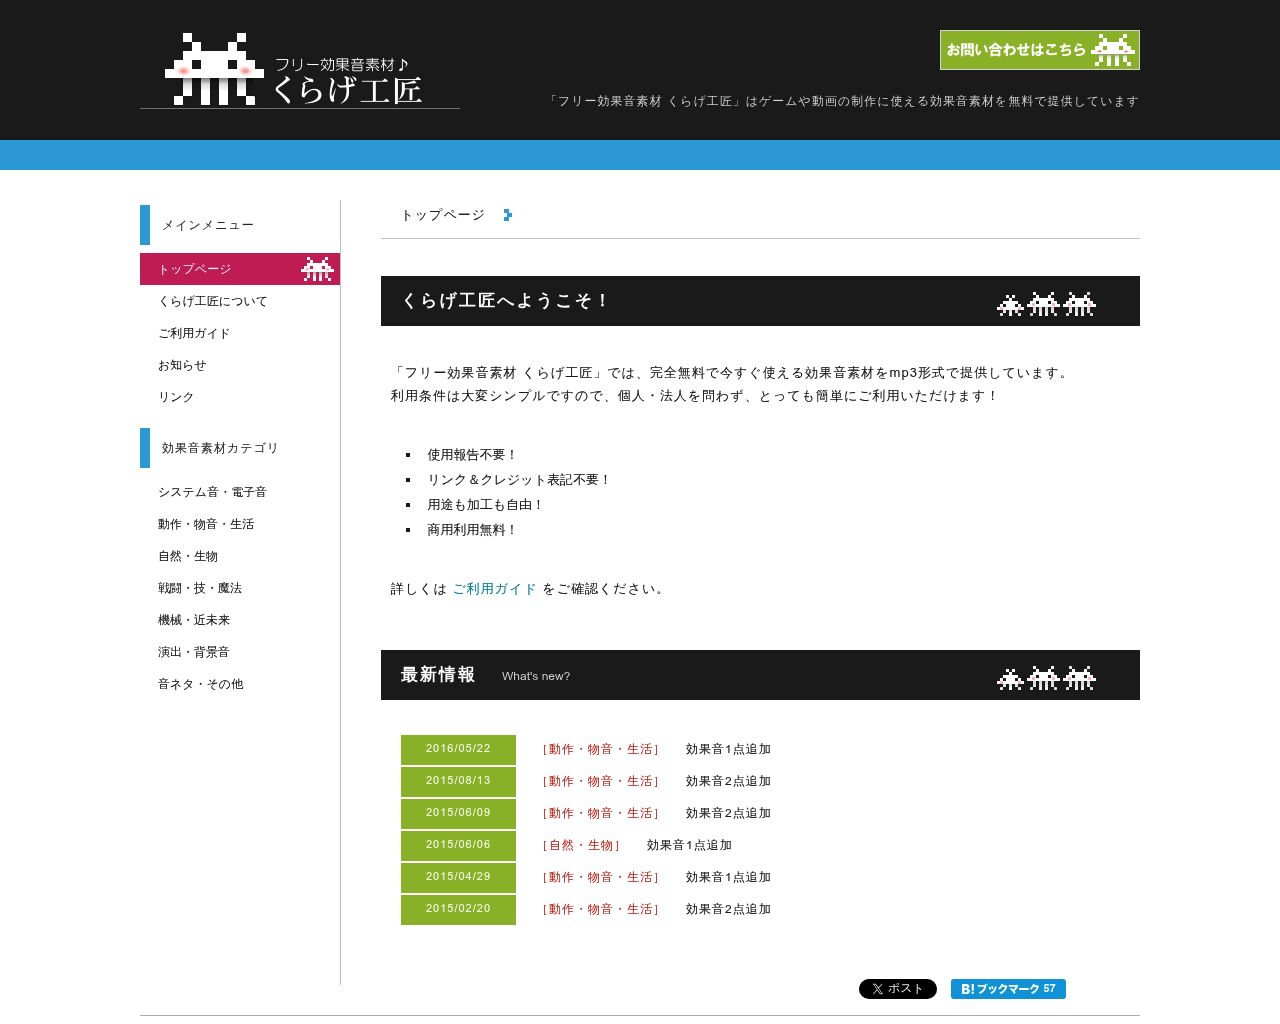Click the 最新情報 heading text
Screen dimensions: 1280x1024
[x=438, y=675]
